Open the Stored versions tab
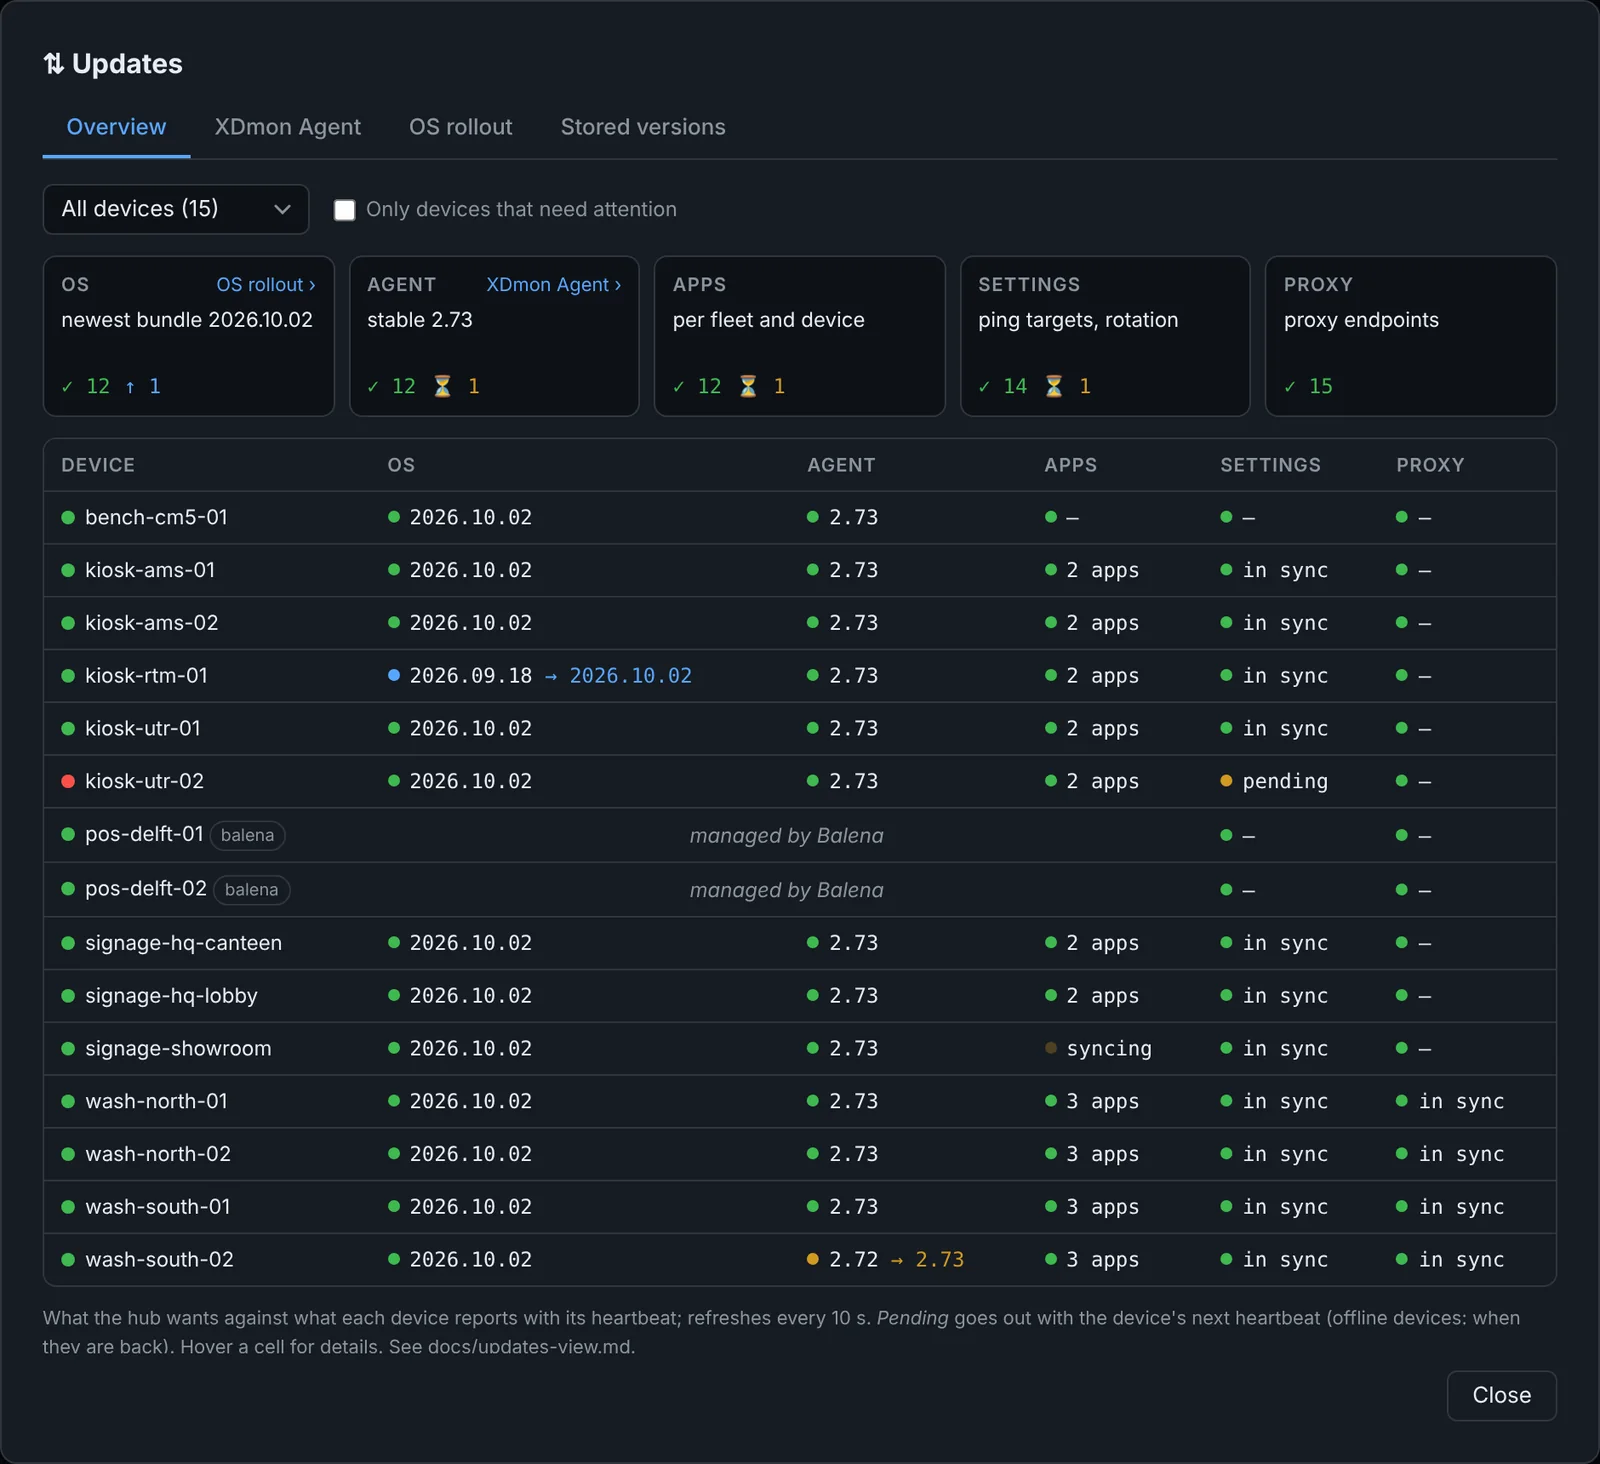1600x1464 pixels. point(643,127)
